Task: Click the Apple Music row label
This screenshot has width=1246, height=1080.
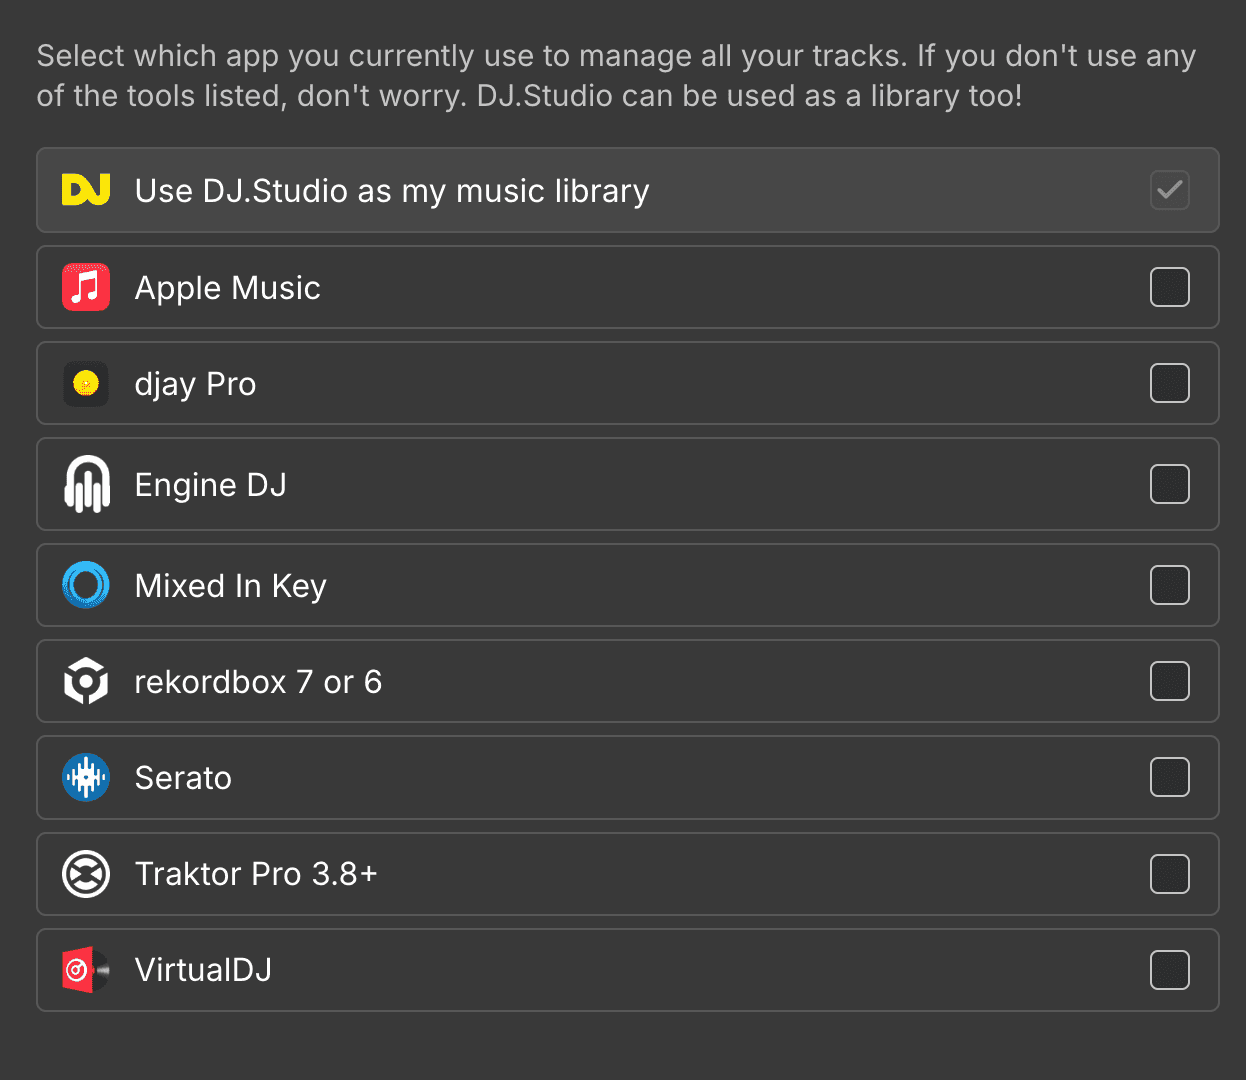Action: pos(227,287)
